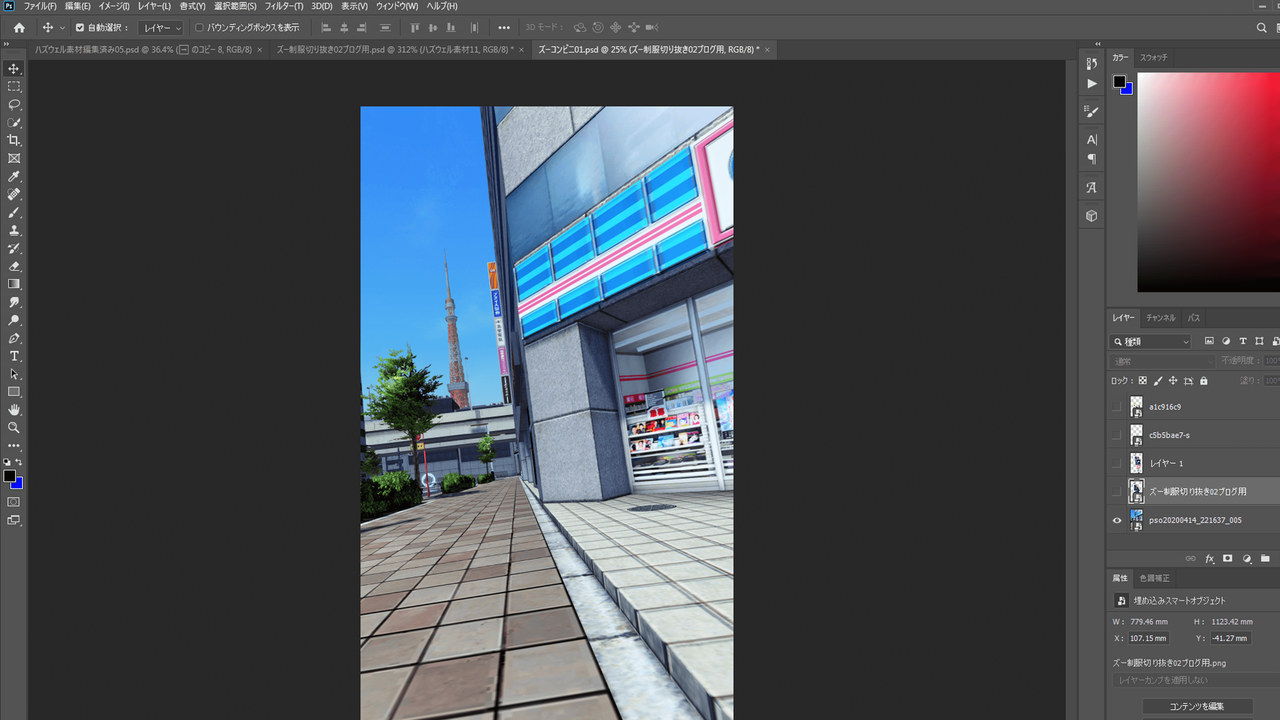Select the Zoom tool
1280x720 pixels.
tap(14, 428)
